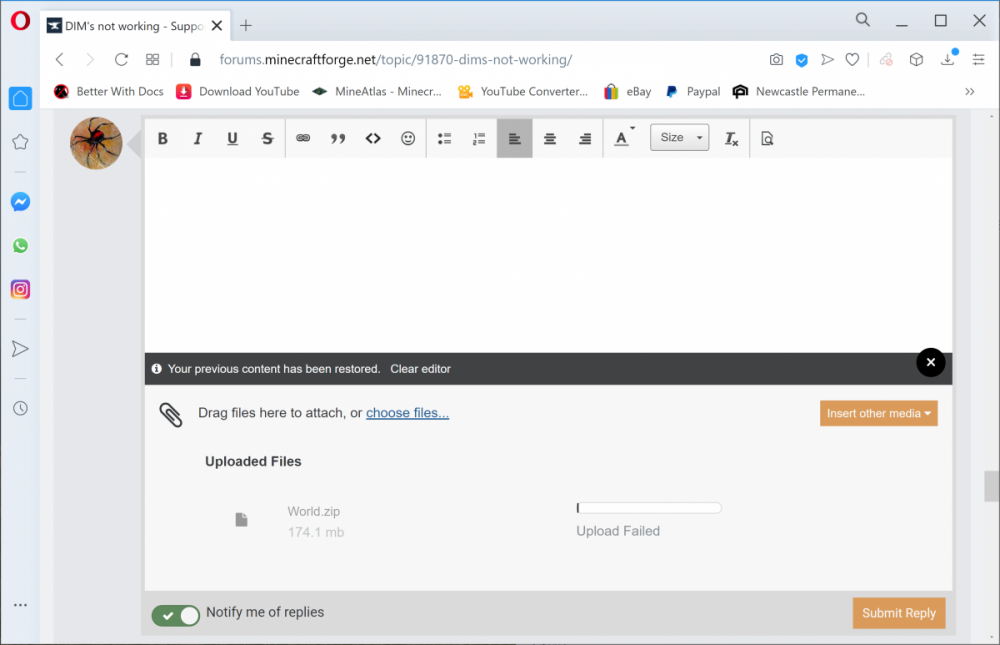Insert a bulleted list
1000x645 pixels.
pyautogui.click(x=445, y=138)
